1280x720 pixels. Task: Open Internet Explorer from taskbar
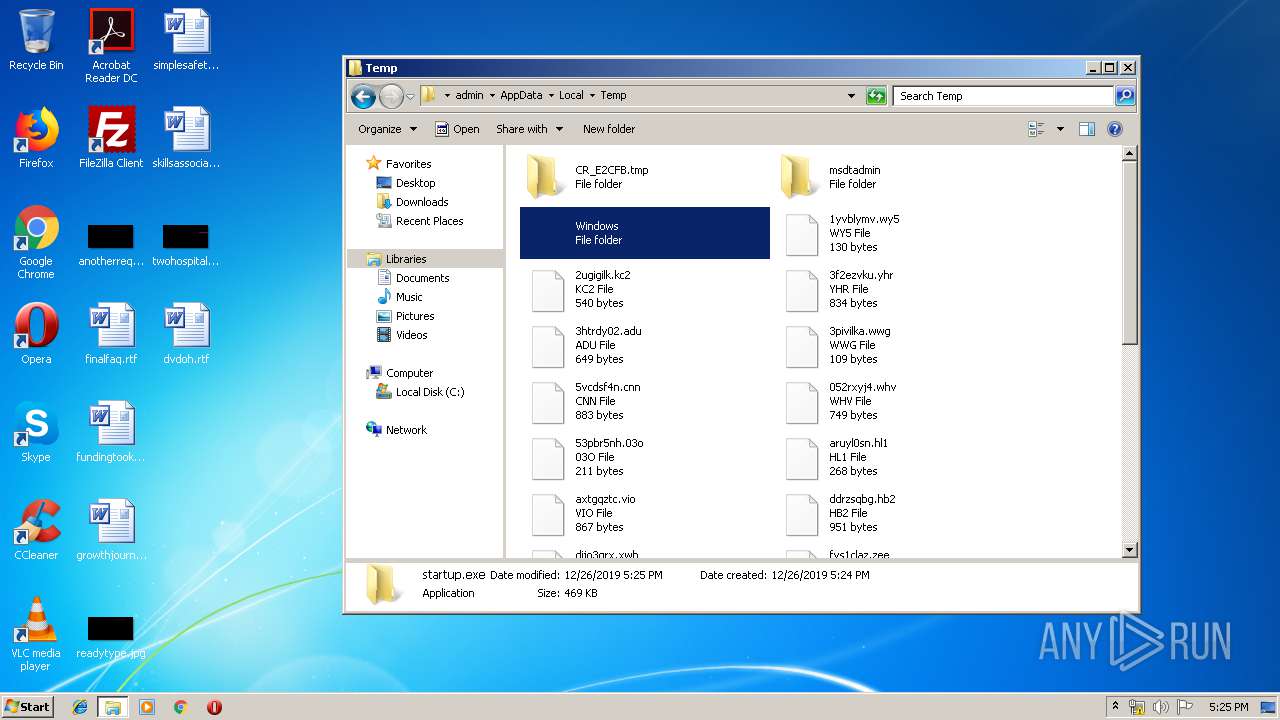coord(80,707)
